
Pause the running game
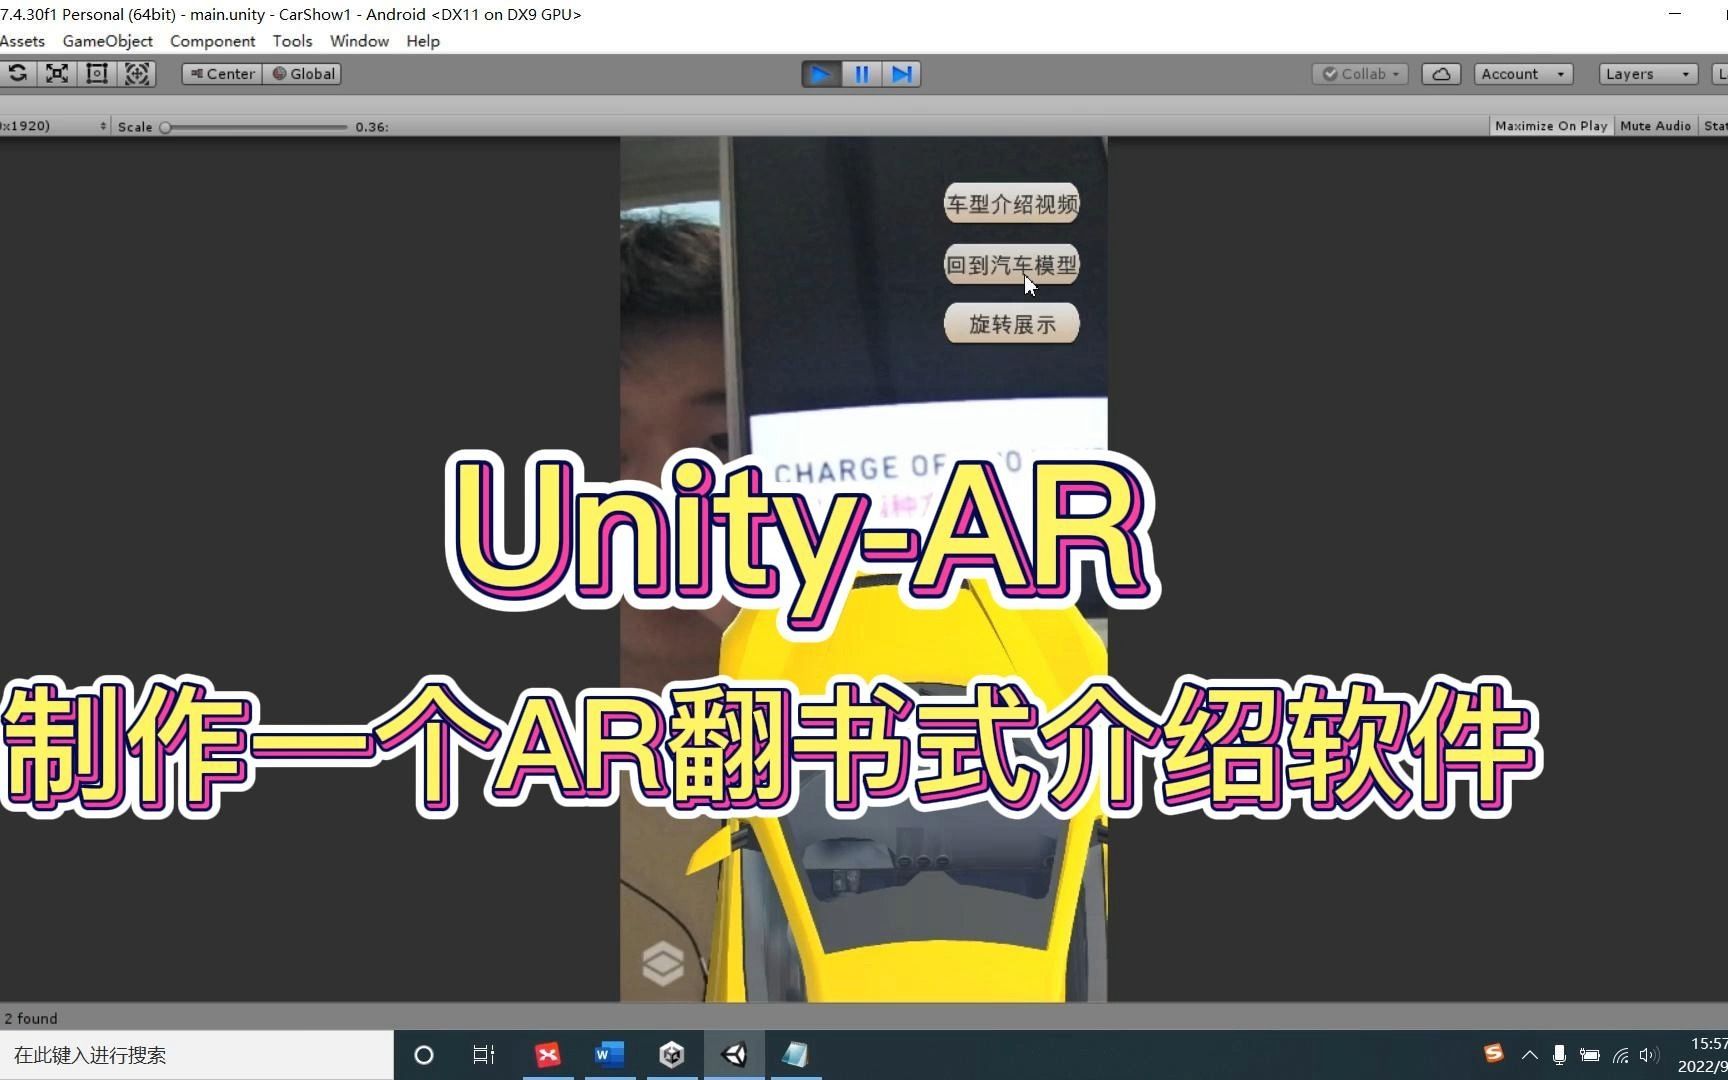click(862, 74)
